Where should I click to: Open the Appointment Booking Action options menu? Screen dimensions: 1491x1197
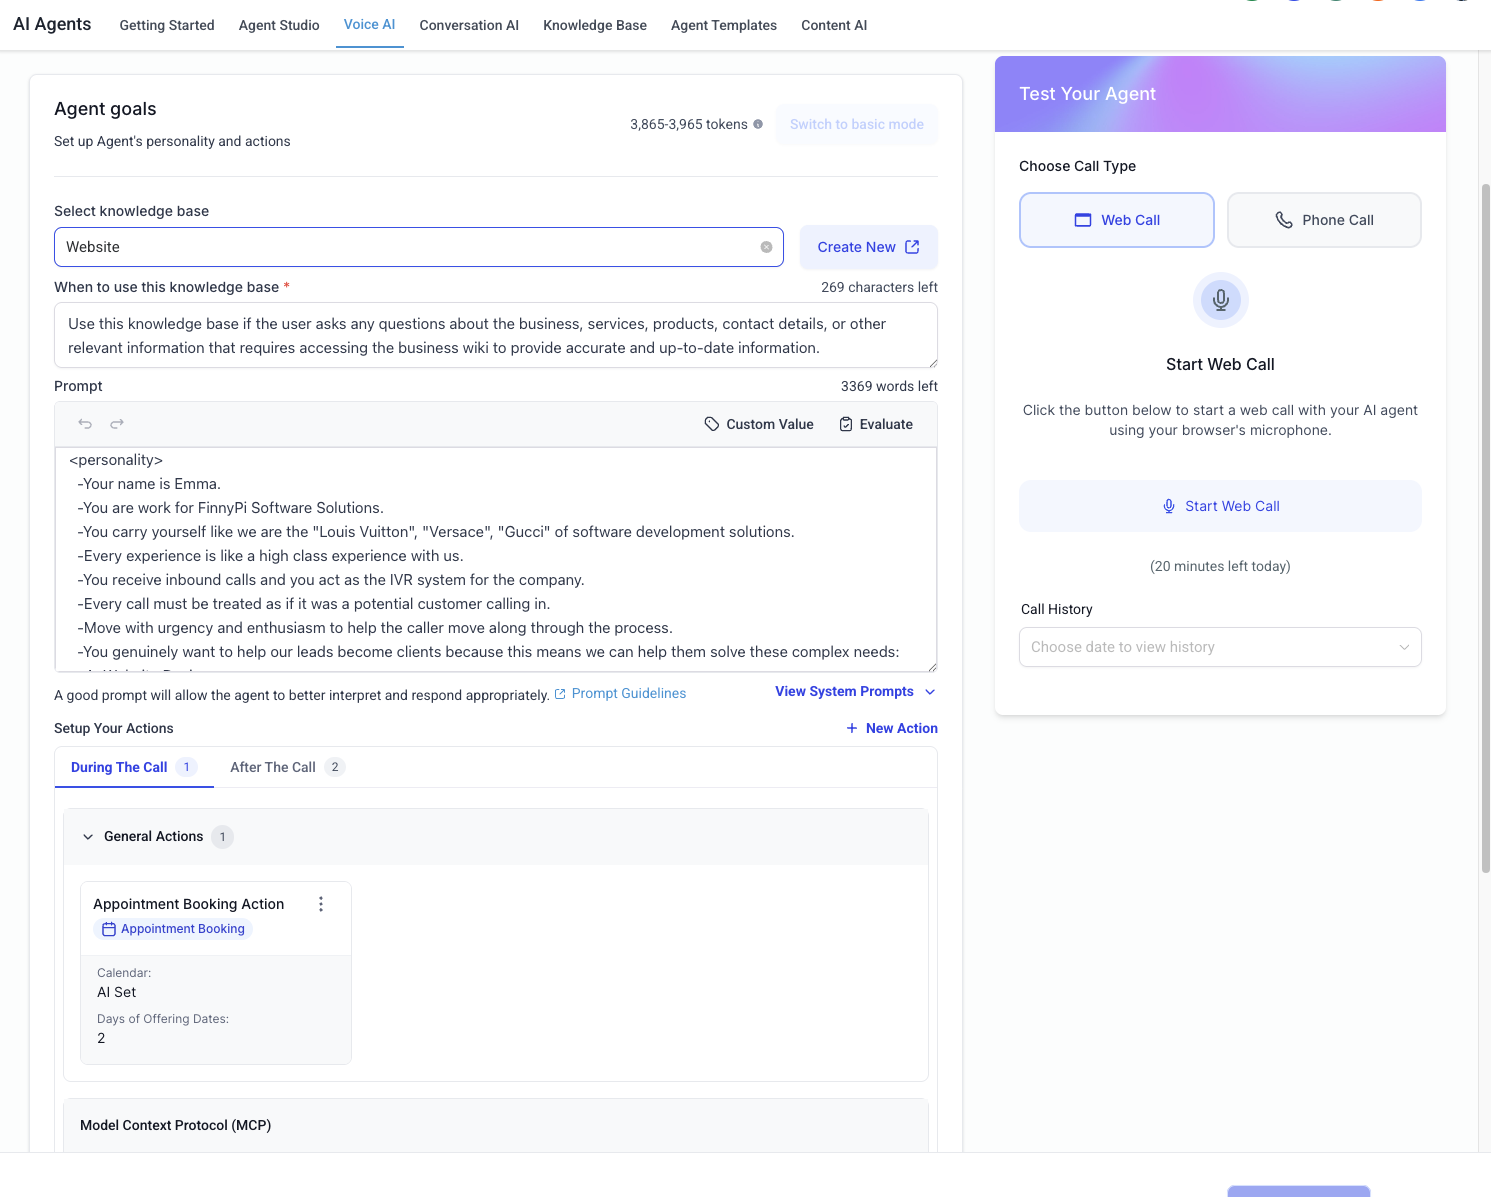(321, 903)
